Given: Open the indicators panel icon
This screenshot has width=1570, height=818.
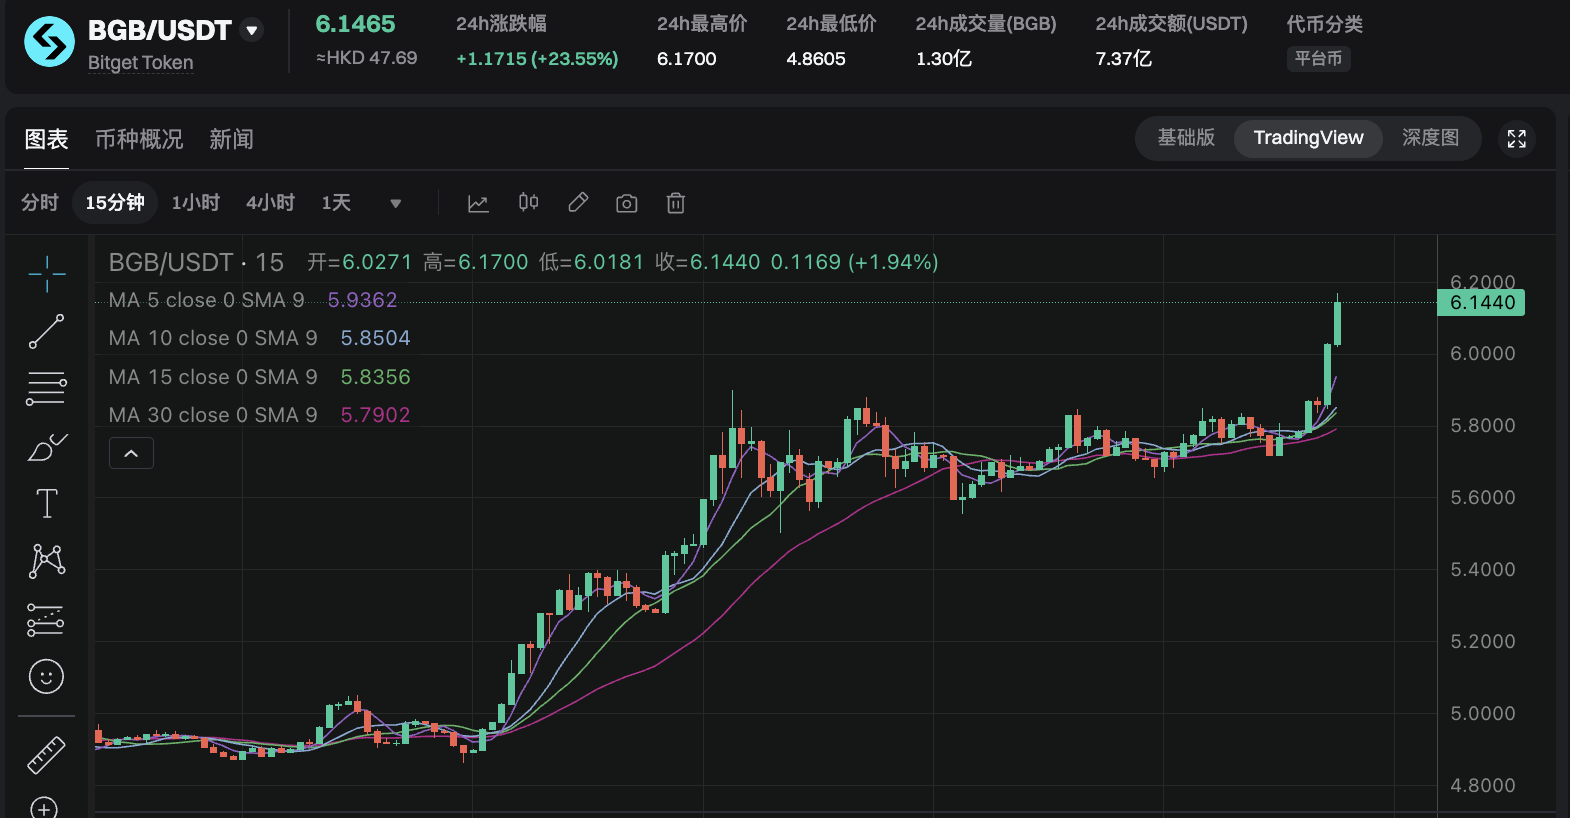Looking at the screenshot, I should coord(478,203).
